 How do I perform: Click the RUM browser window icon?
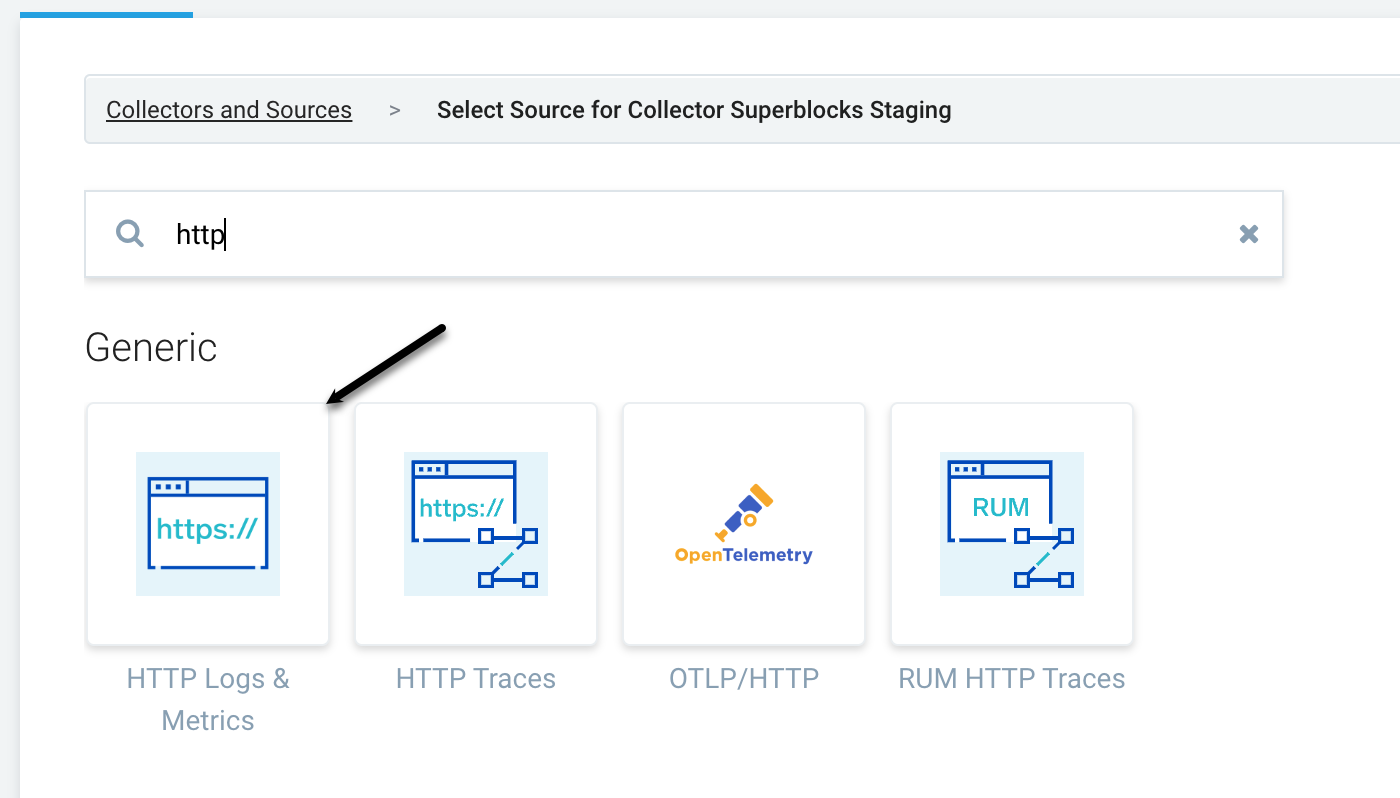1011,523
